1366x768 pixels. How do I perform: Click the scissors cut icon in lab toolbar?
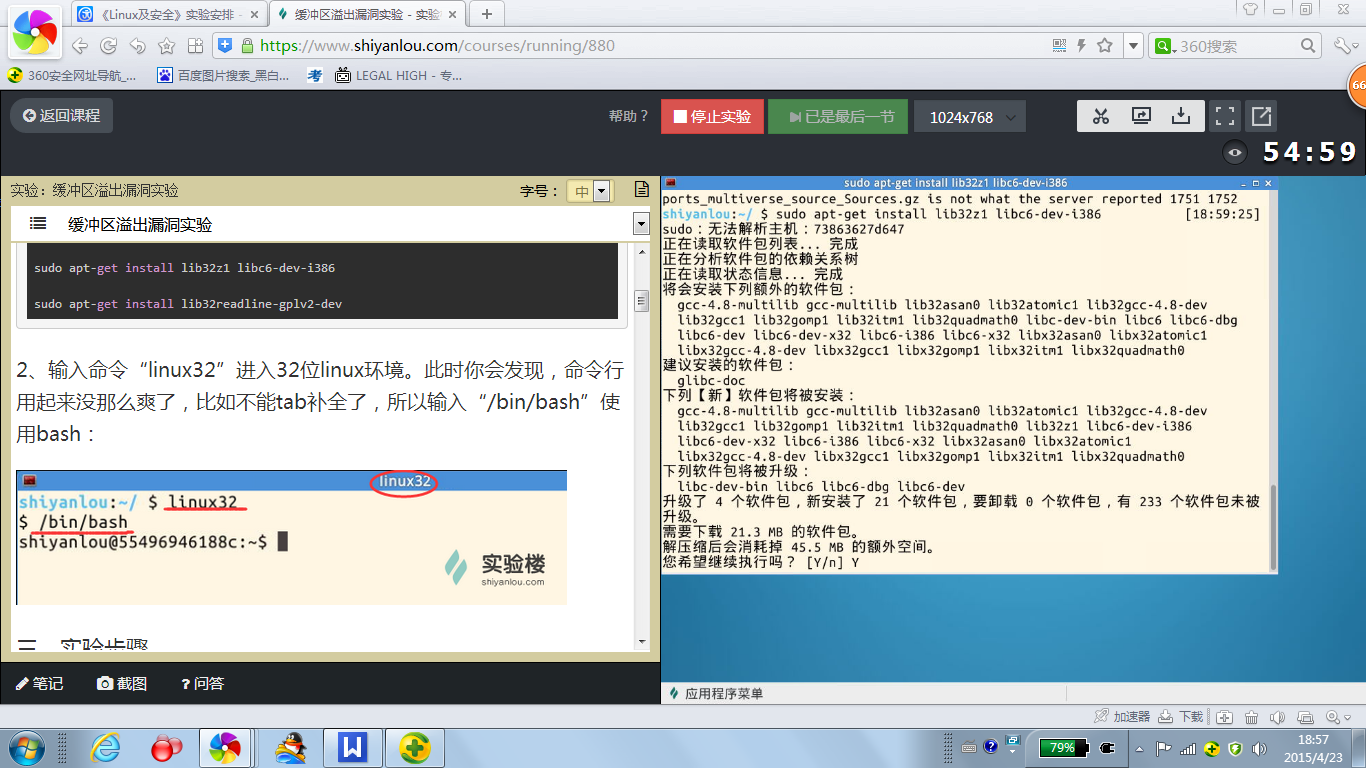coord(1101,116)
